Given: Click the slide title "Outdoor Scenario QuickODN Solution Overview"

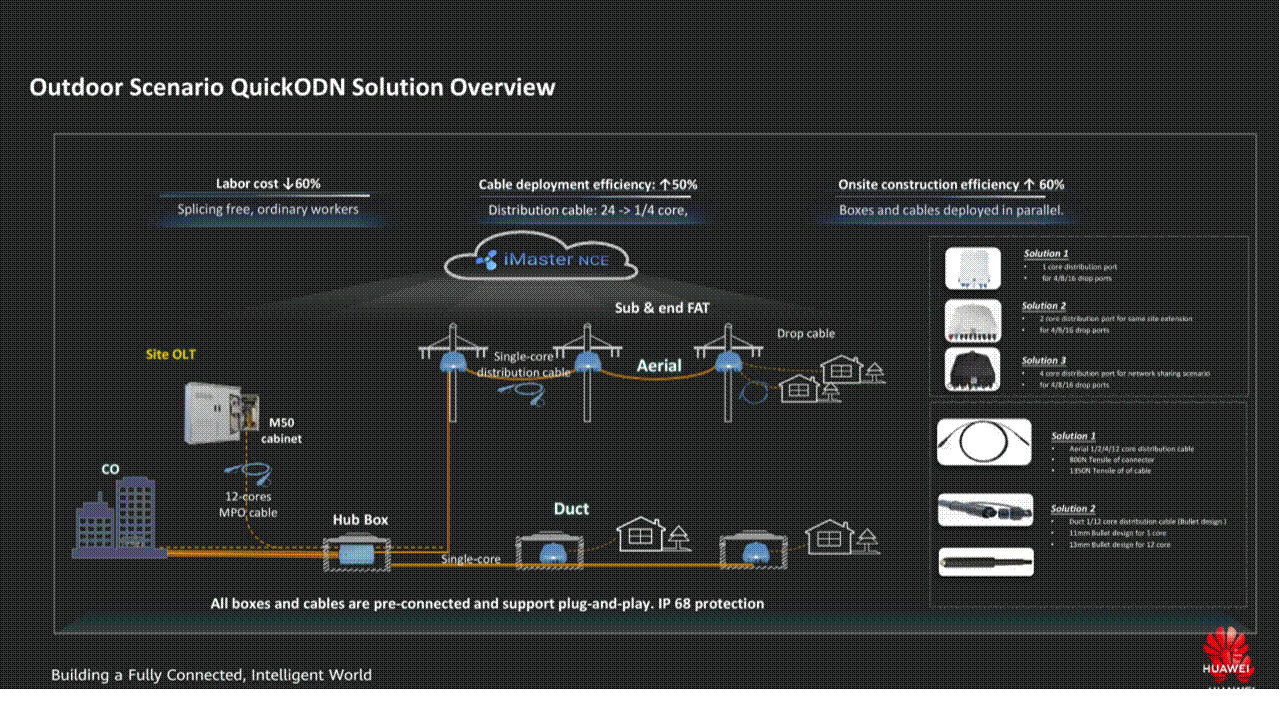Looking at the screenshot, I should point(292,87).
